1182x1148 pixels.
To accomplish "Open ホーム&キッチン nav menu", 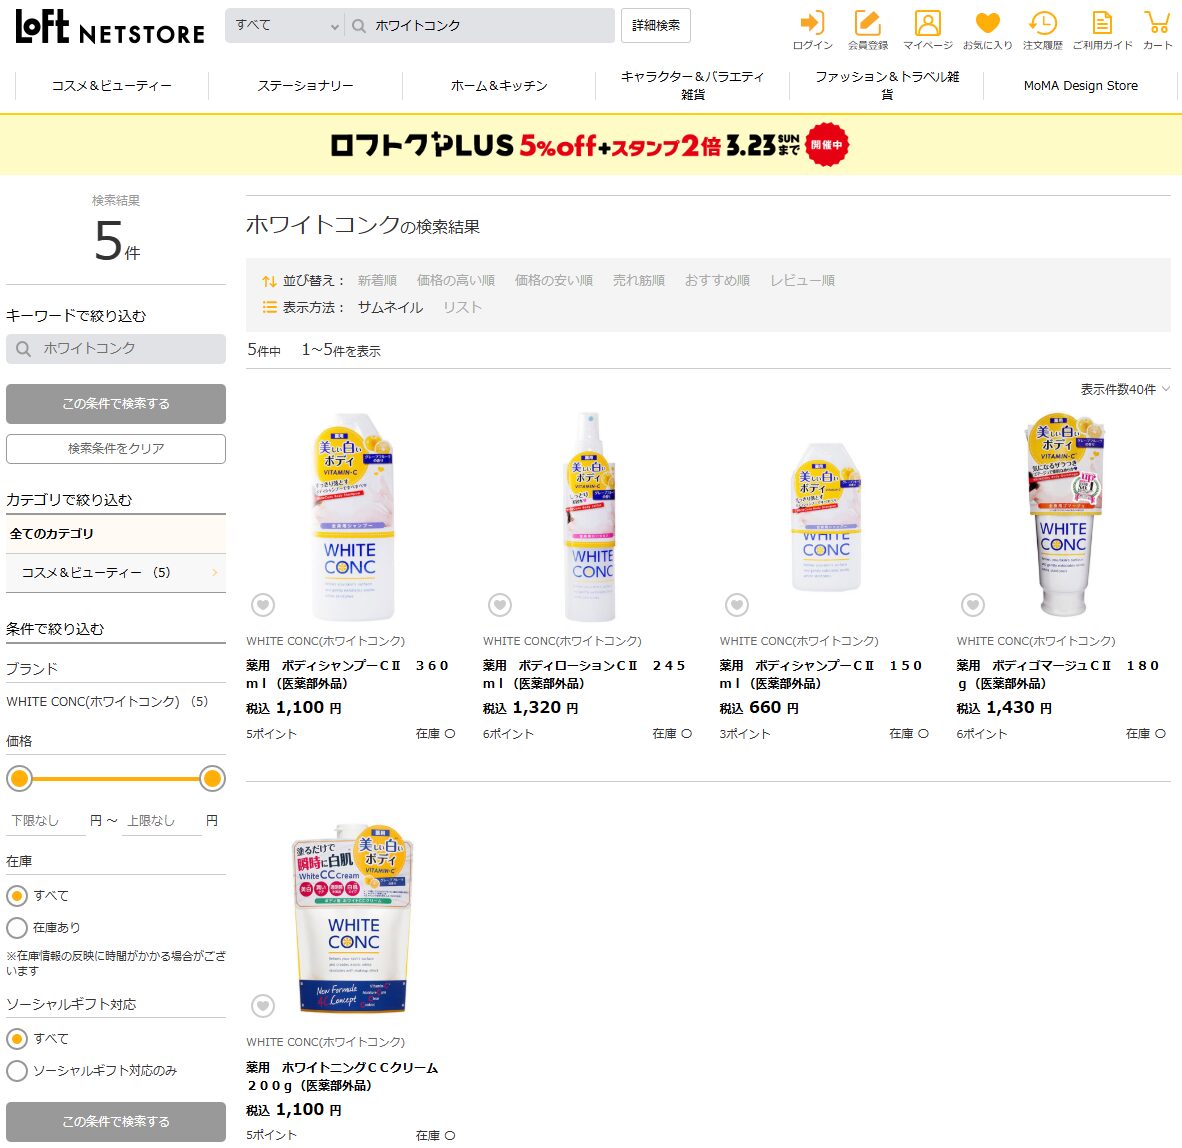I will [x=499, y=86].
